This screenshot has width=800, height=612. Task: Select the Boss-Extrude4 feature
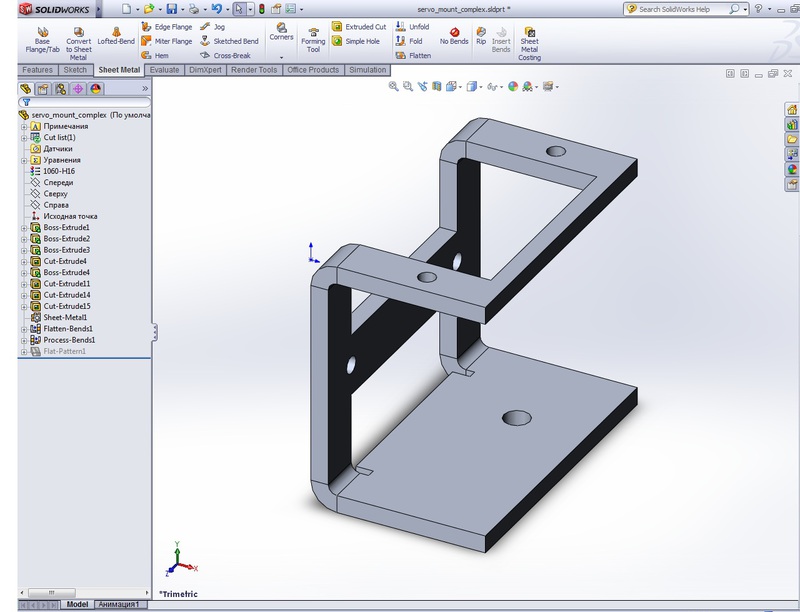[66, 272]
